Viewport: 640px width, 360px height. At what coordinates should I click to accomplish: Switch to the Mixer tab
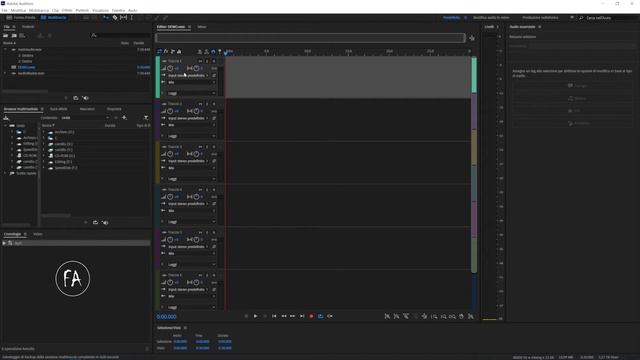pos(202,27)
